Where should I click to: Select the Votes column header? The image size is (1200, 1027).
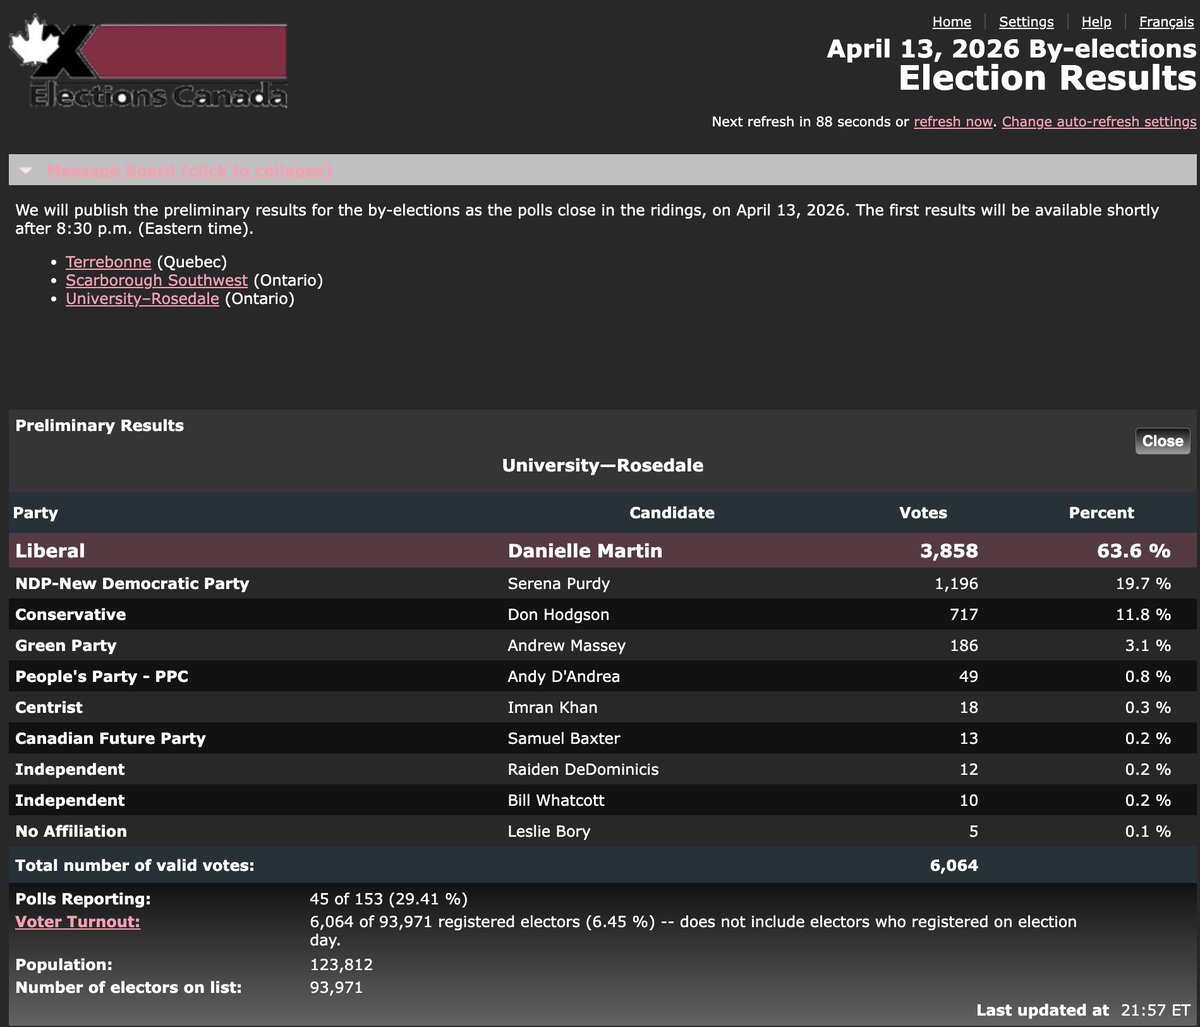point(923,513)
